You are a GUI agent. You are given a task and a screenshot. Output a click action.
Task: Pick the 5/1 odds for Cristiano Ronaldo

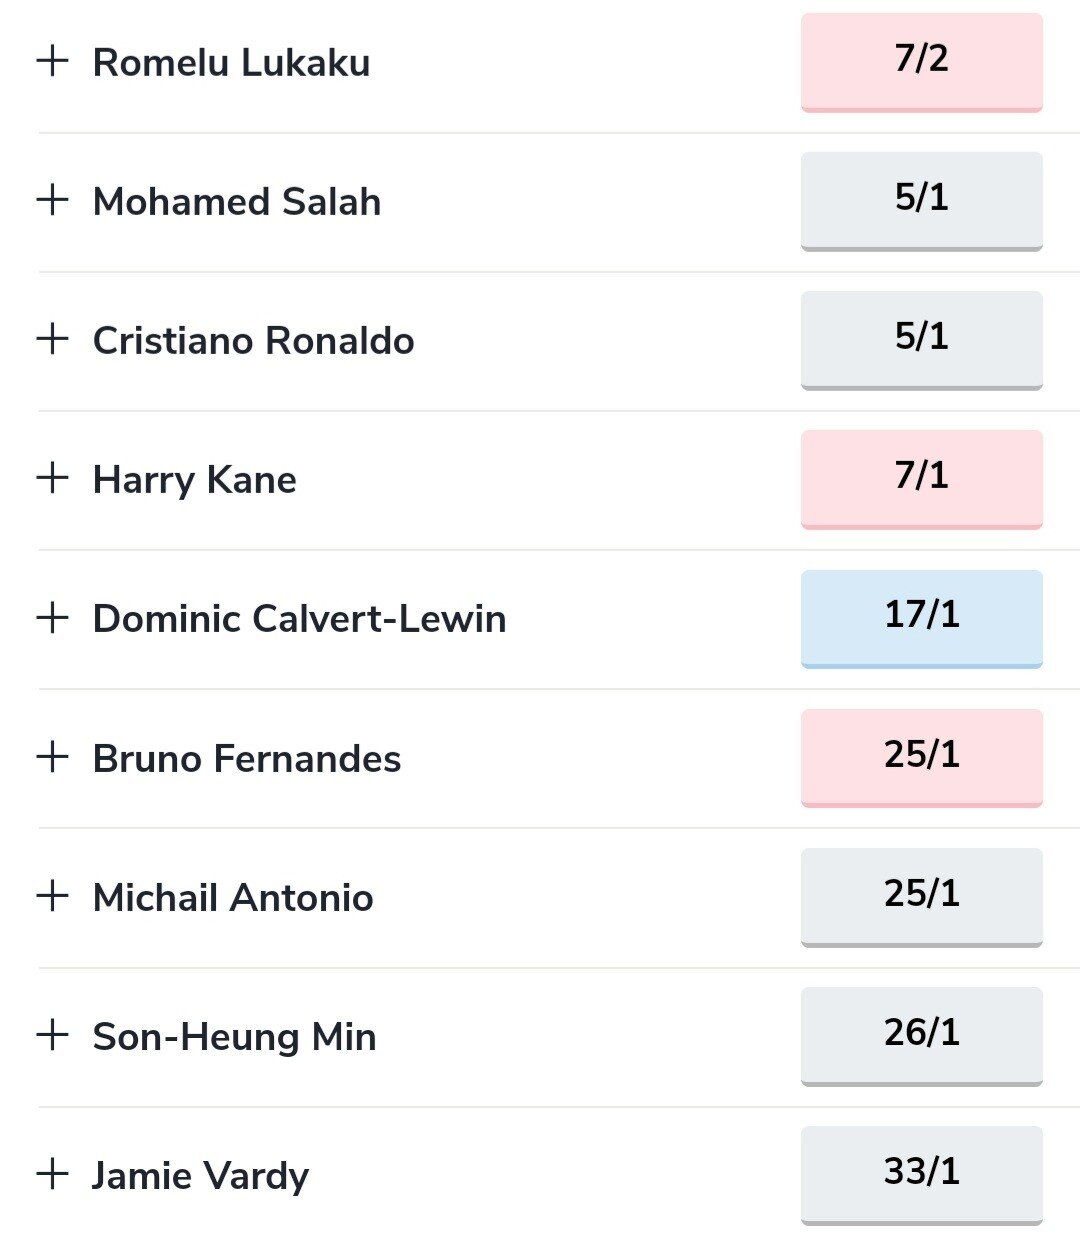click(x=921, y=339)
